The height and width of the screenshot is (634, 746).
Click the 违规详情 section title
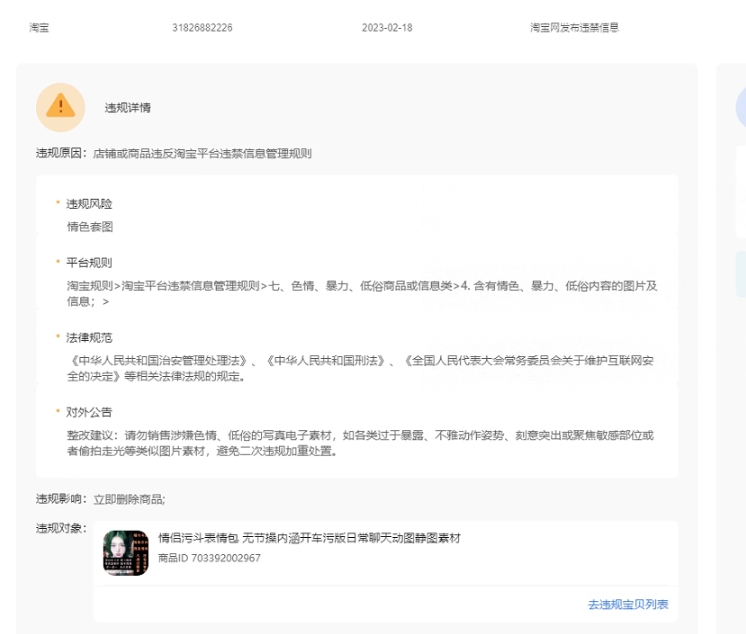[x=128, y=107]
